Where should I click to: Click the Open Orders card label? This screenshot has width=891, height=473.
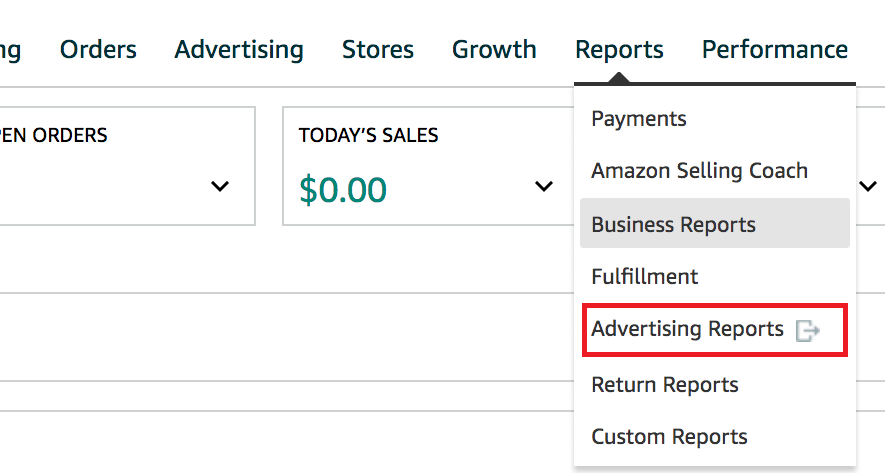pos(54,135)
